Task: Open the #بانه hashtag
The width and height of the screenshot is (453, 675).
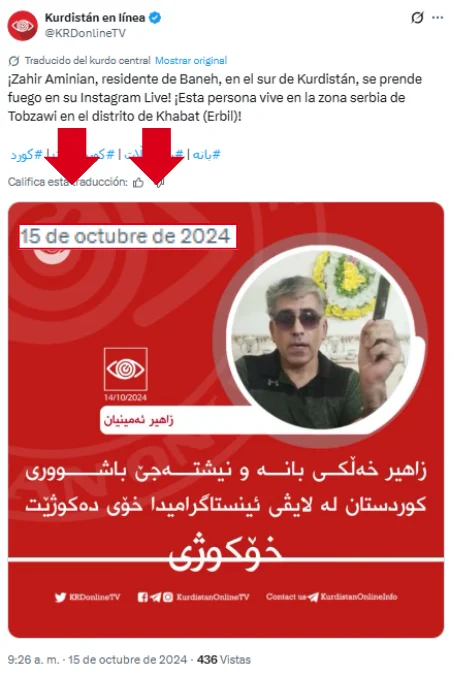Action: point(206,154)
